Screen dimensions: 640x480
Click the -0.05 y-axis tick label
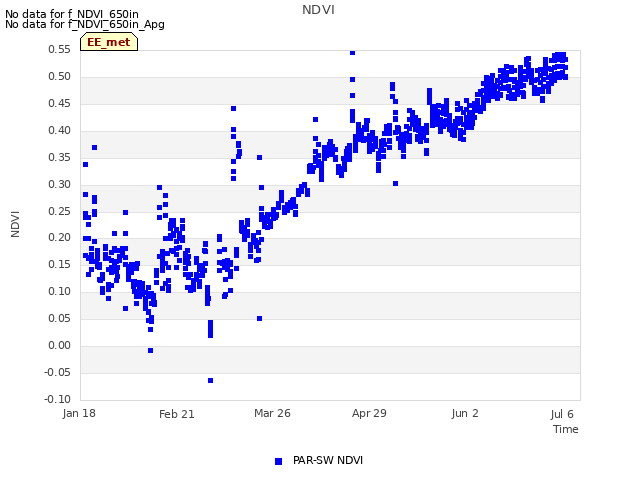[x=58, y=372]
